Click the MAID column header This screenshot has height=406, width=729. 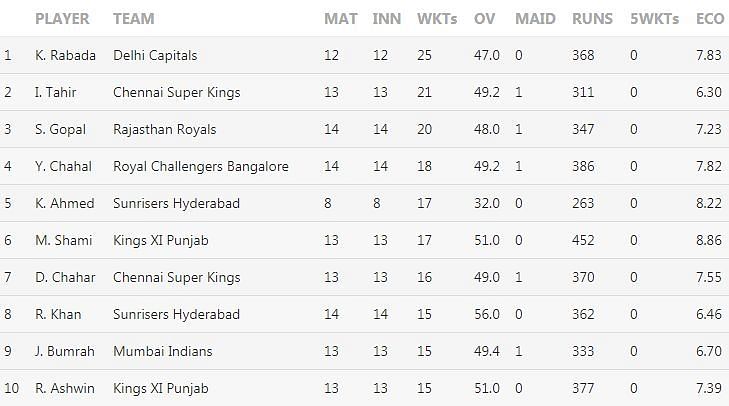(x=535, y=19)
